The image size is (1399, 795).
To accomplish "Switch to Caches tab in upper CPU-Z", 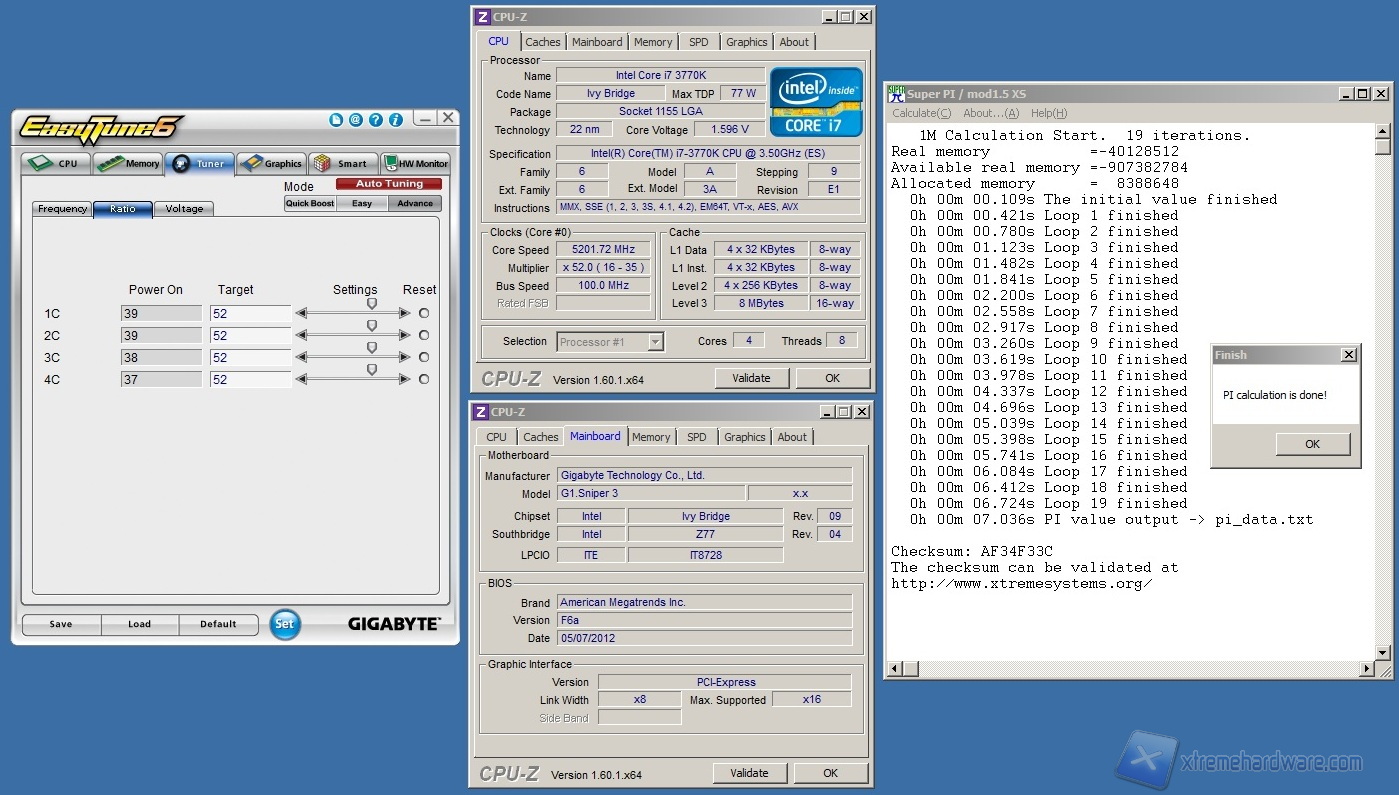I will [543, 42].
